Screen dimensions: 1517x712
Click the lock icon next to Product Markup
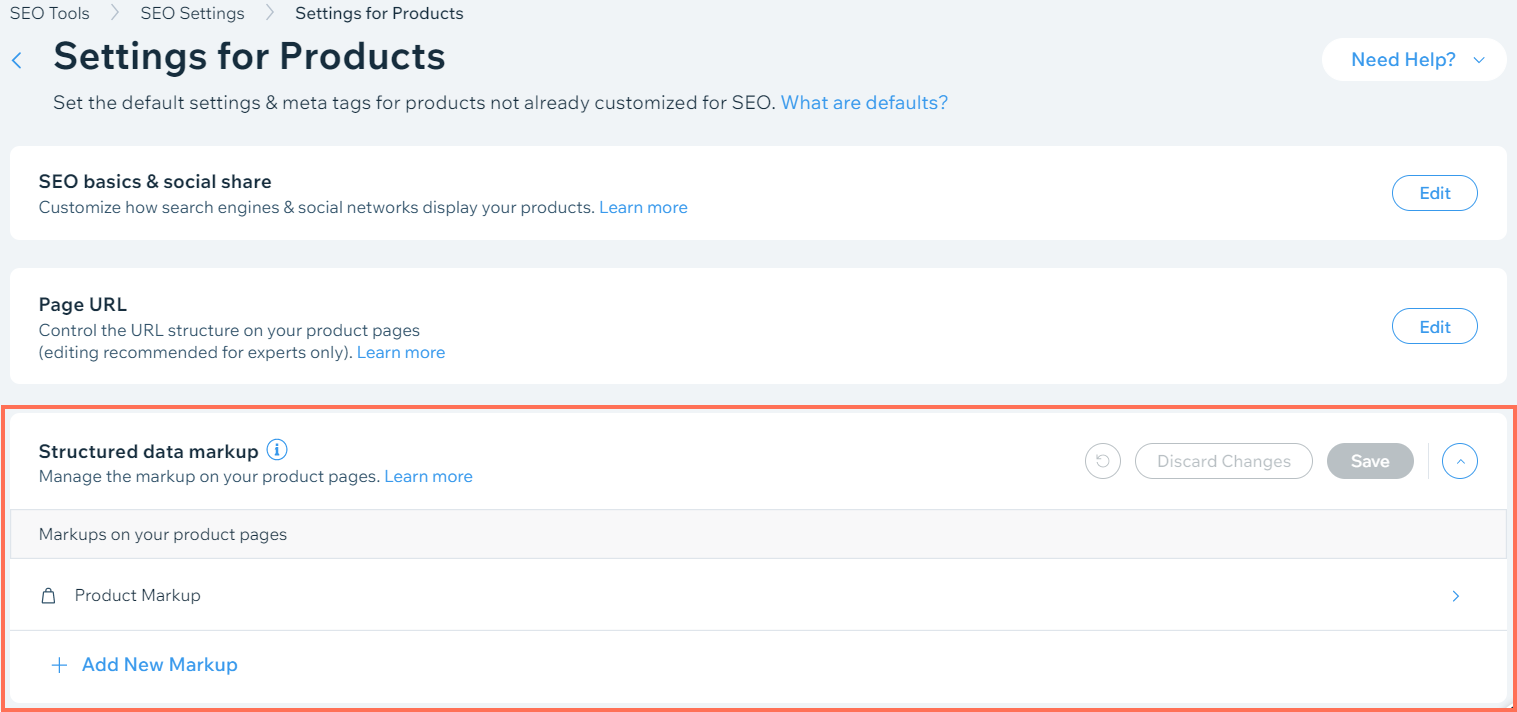coord(48,595)
